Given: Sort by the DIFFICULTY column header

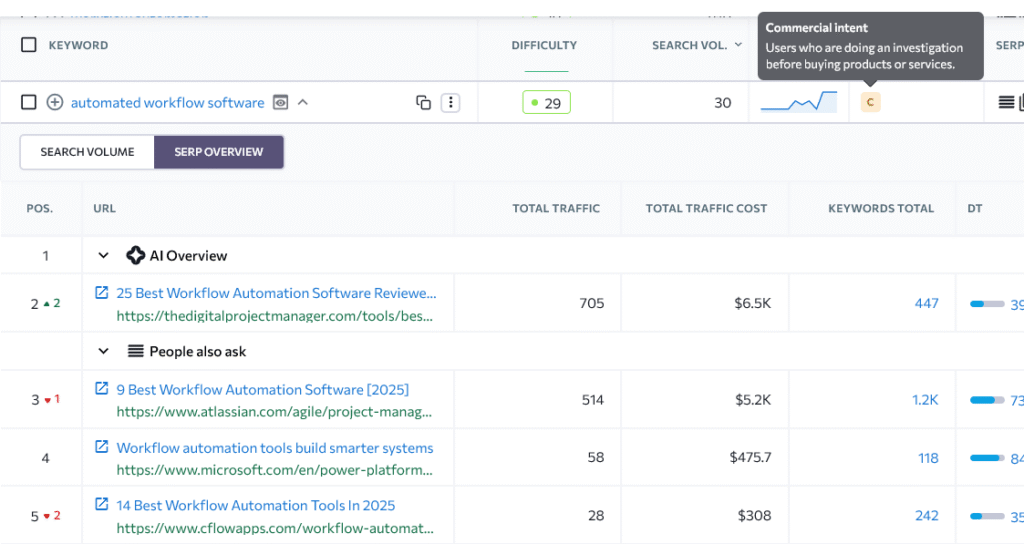Looking at the screenshot, I should pyautogui.click(x=544, y=45).
